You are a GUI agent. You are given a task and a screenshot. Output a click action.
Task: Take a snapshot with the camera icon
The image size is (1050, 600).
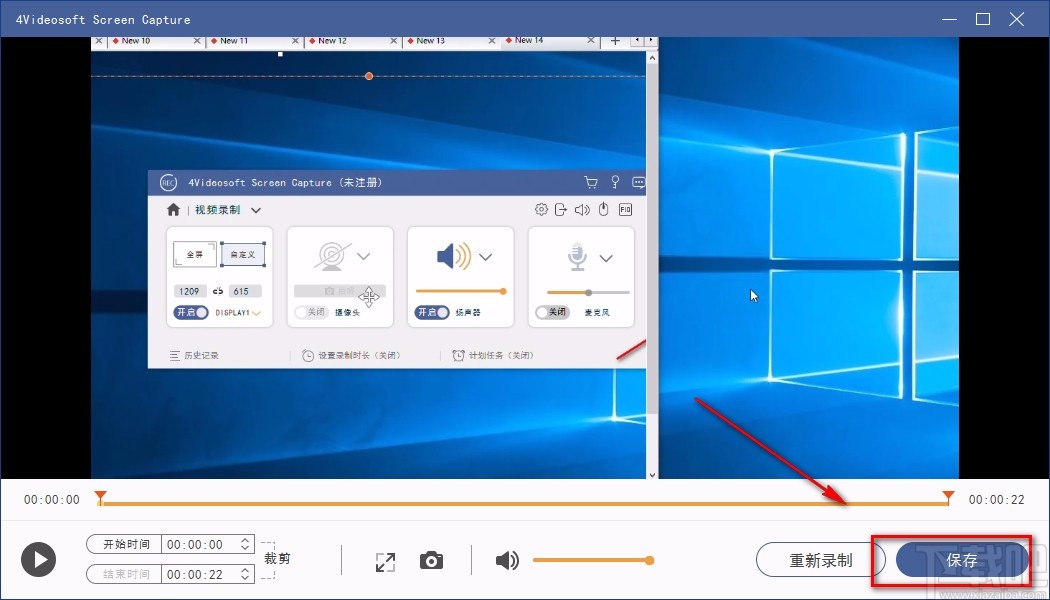pyautogui.click(x=431, y=560)
